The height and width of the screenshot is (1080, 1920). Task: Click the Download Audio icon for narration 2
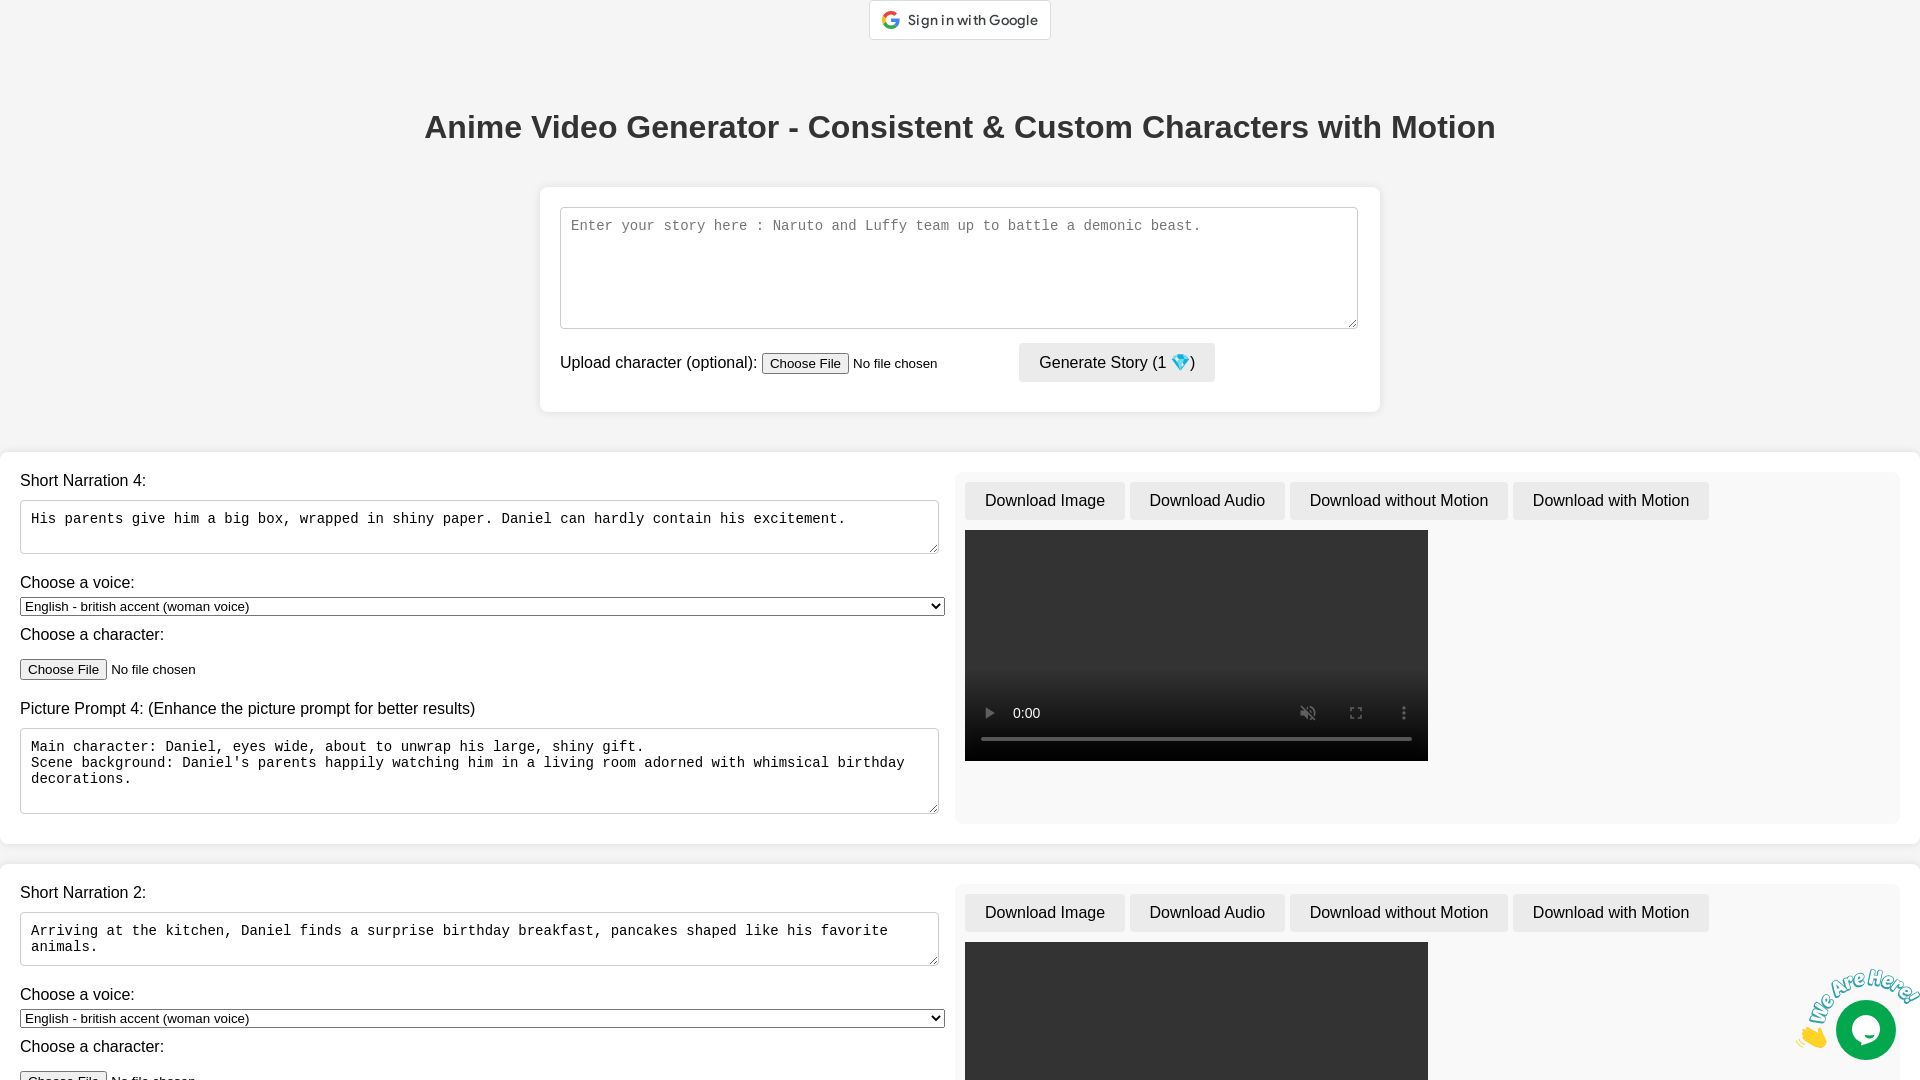(1207, 911)
